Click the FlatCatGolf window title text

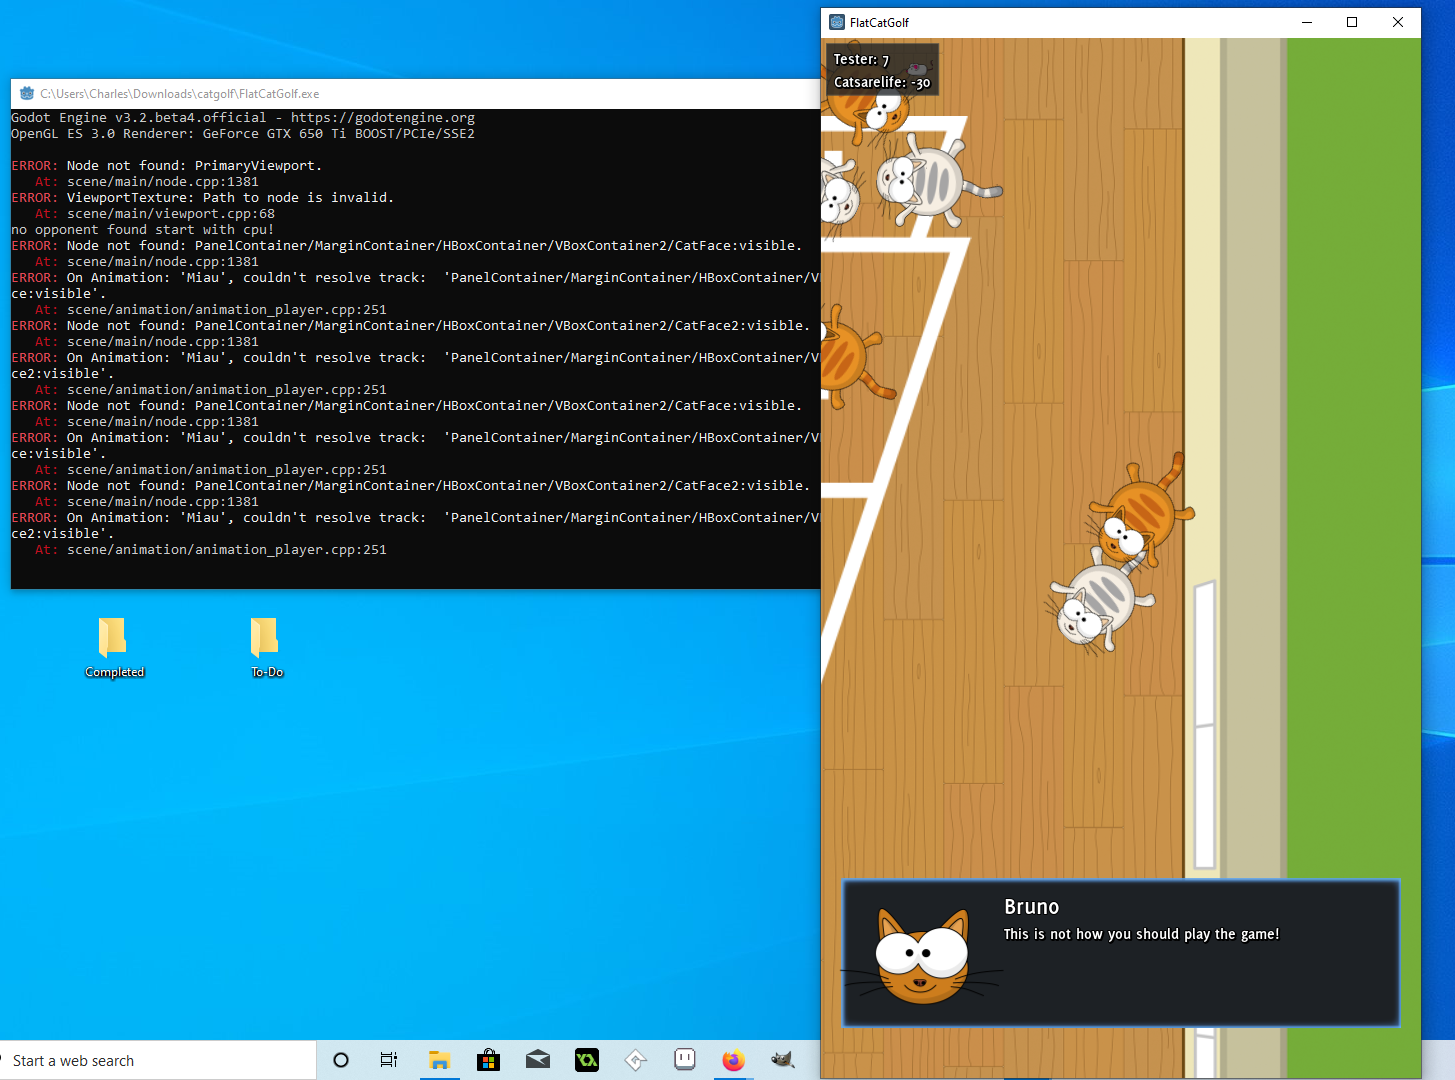pos(879,22)
